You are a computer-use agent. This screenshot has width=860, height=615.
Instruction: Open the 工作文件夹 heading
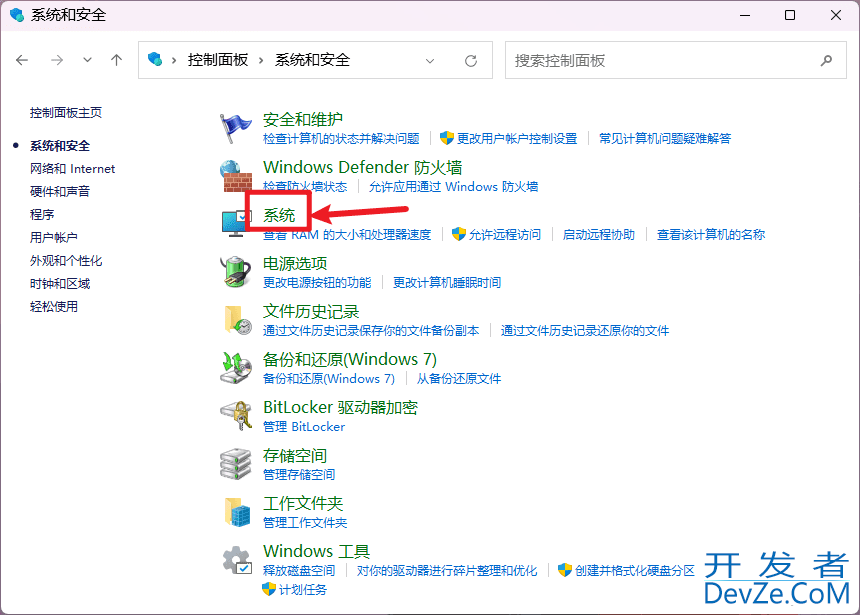click(303, 503)
